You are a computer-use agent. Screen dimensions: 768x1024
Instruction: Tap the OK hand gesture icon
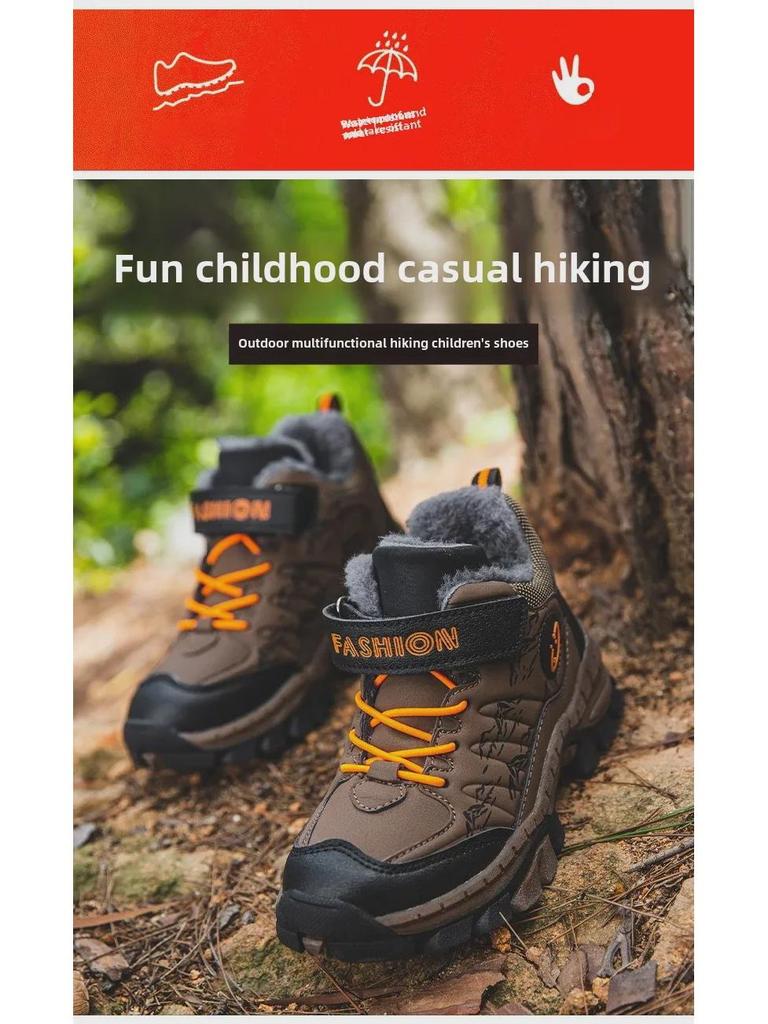click(573, 80)
